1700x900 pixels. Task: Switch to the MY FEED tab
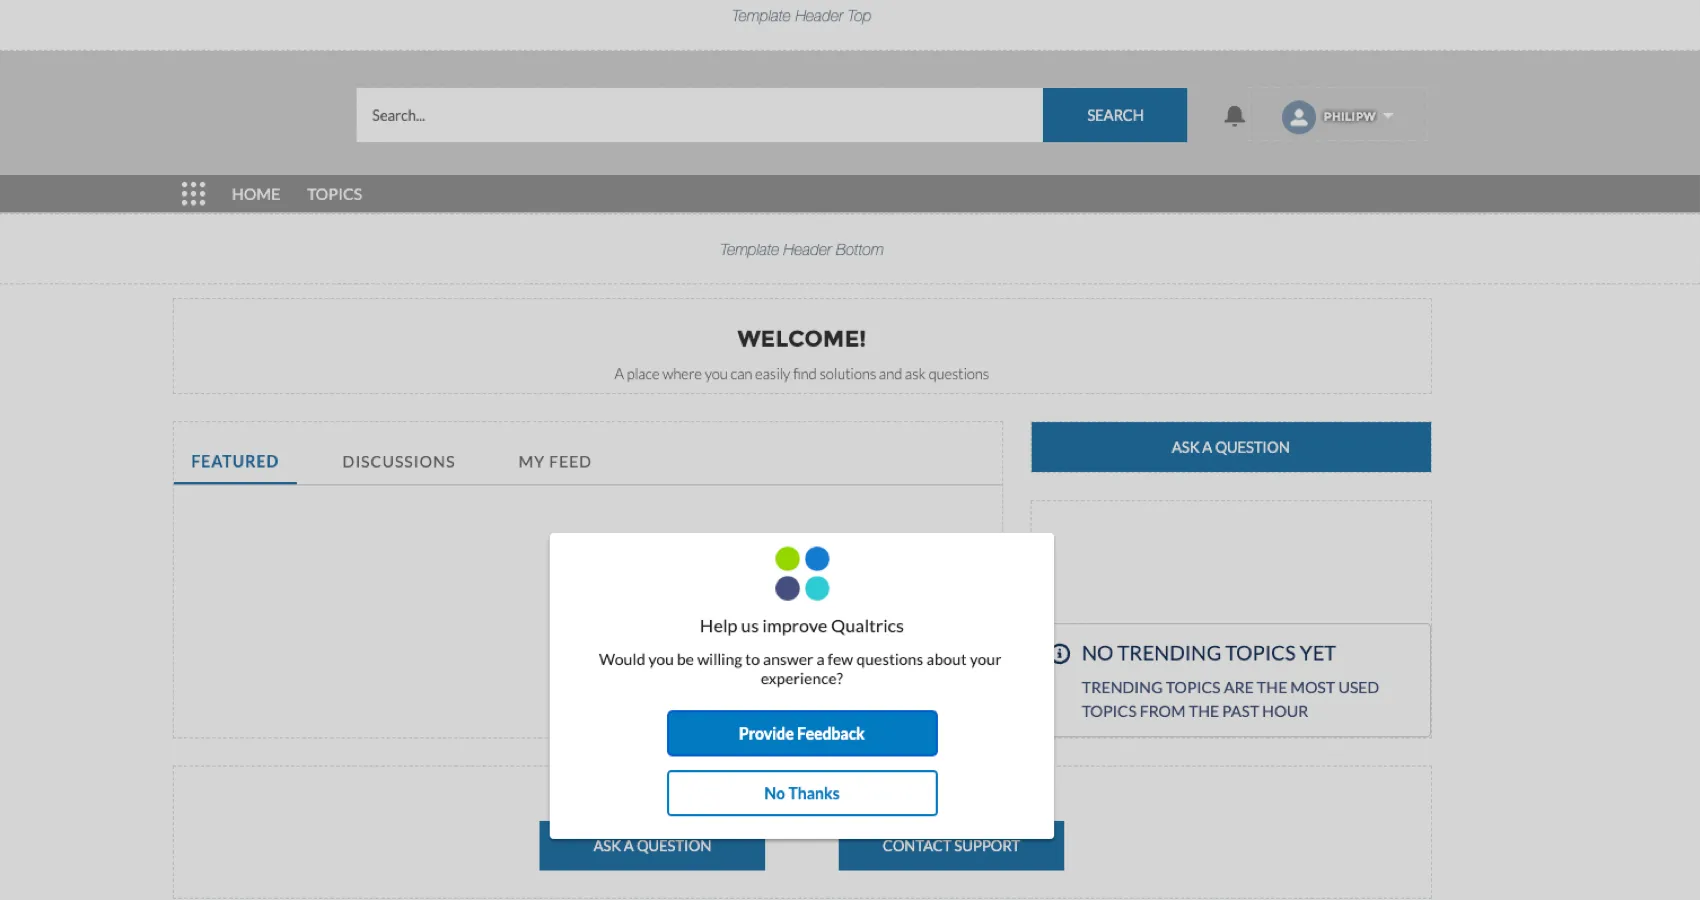(x=555, y=461)
